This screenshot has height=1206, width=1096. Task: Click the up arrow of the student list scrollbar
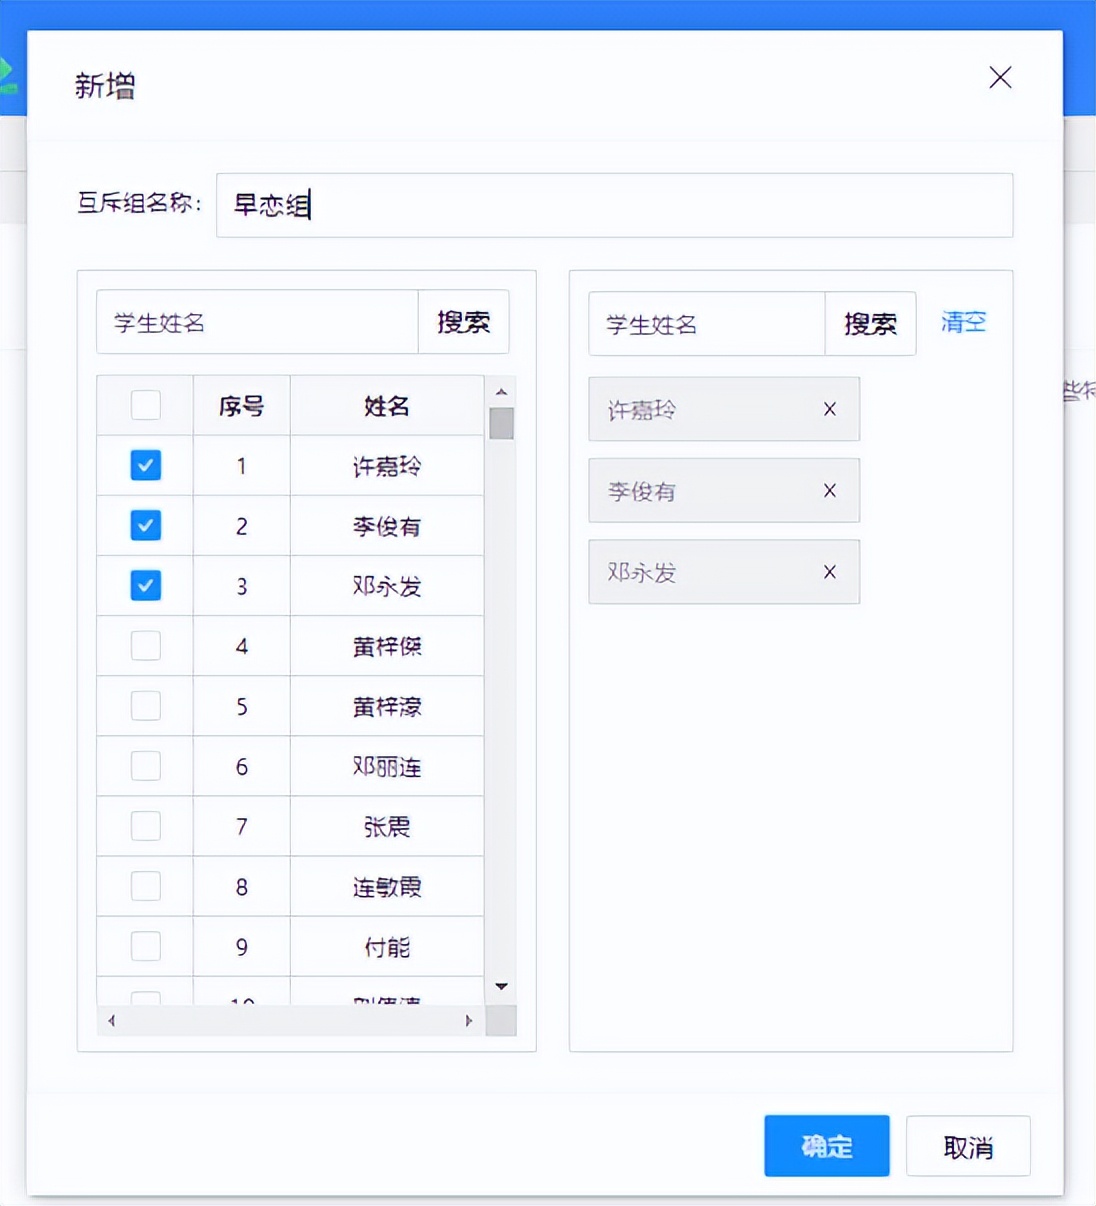501,391
